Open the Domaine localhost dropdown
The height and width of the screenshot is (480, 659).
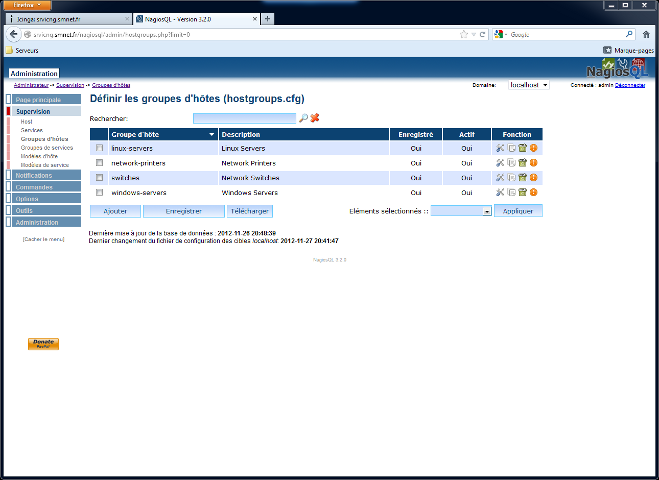[529, 85]
